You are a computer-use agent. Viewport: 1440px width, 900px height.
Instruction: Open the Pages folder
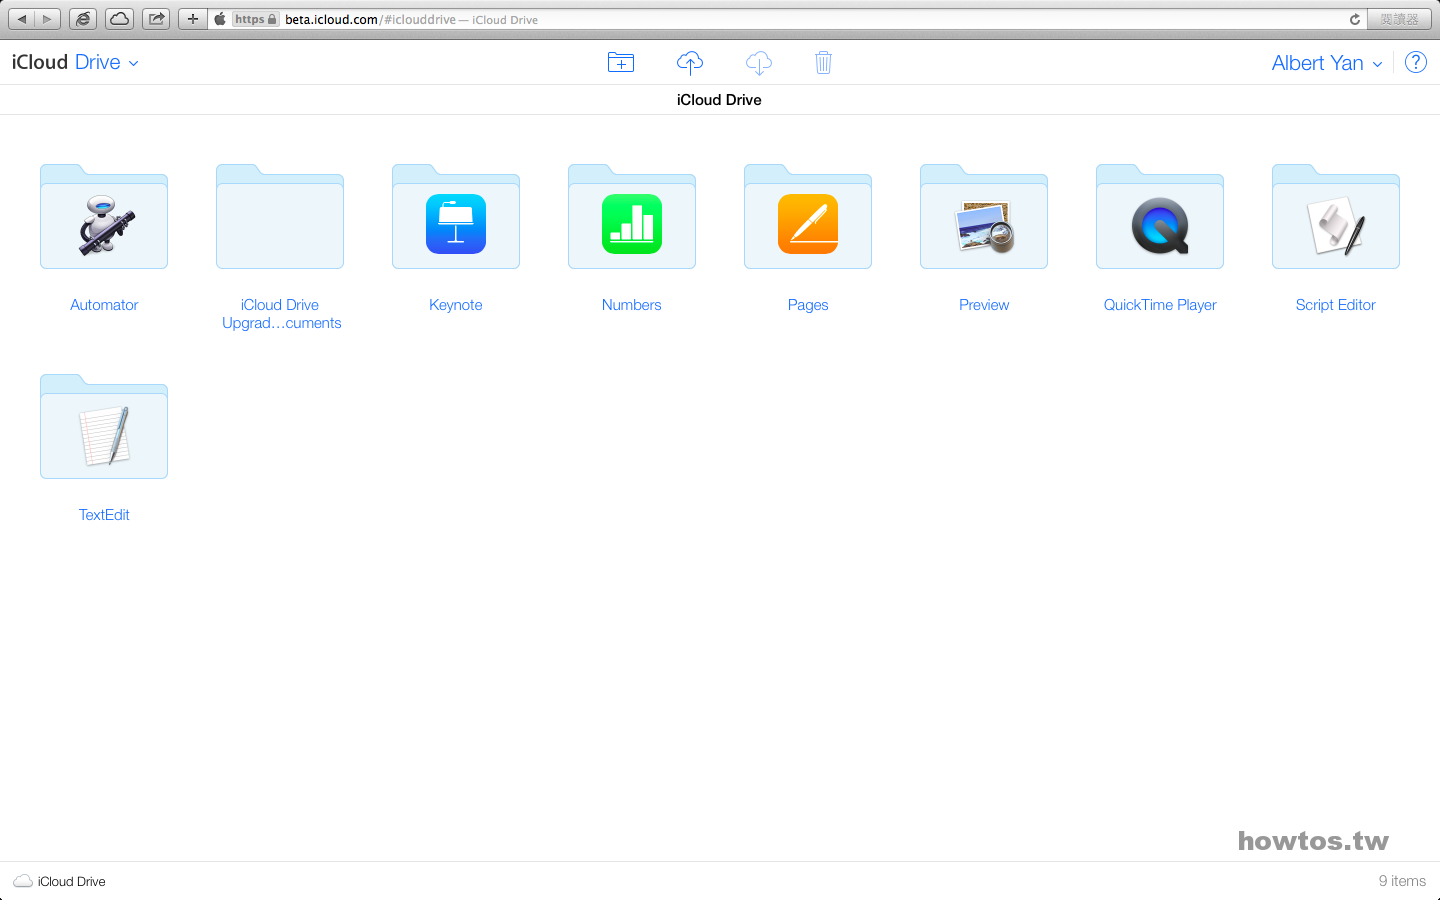(x=808, y=217)
